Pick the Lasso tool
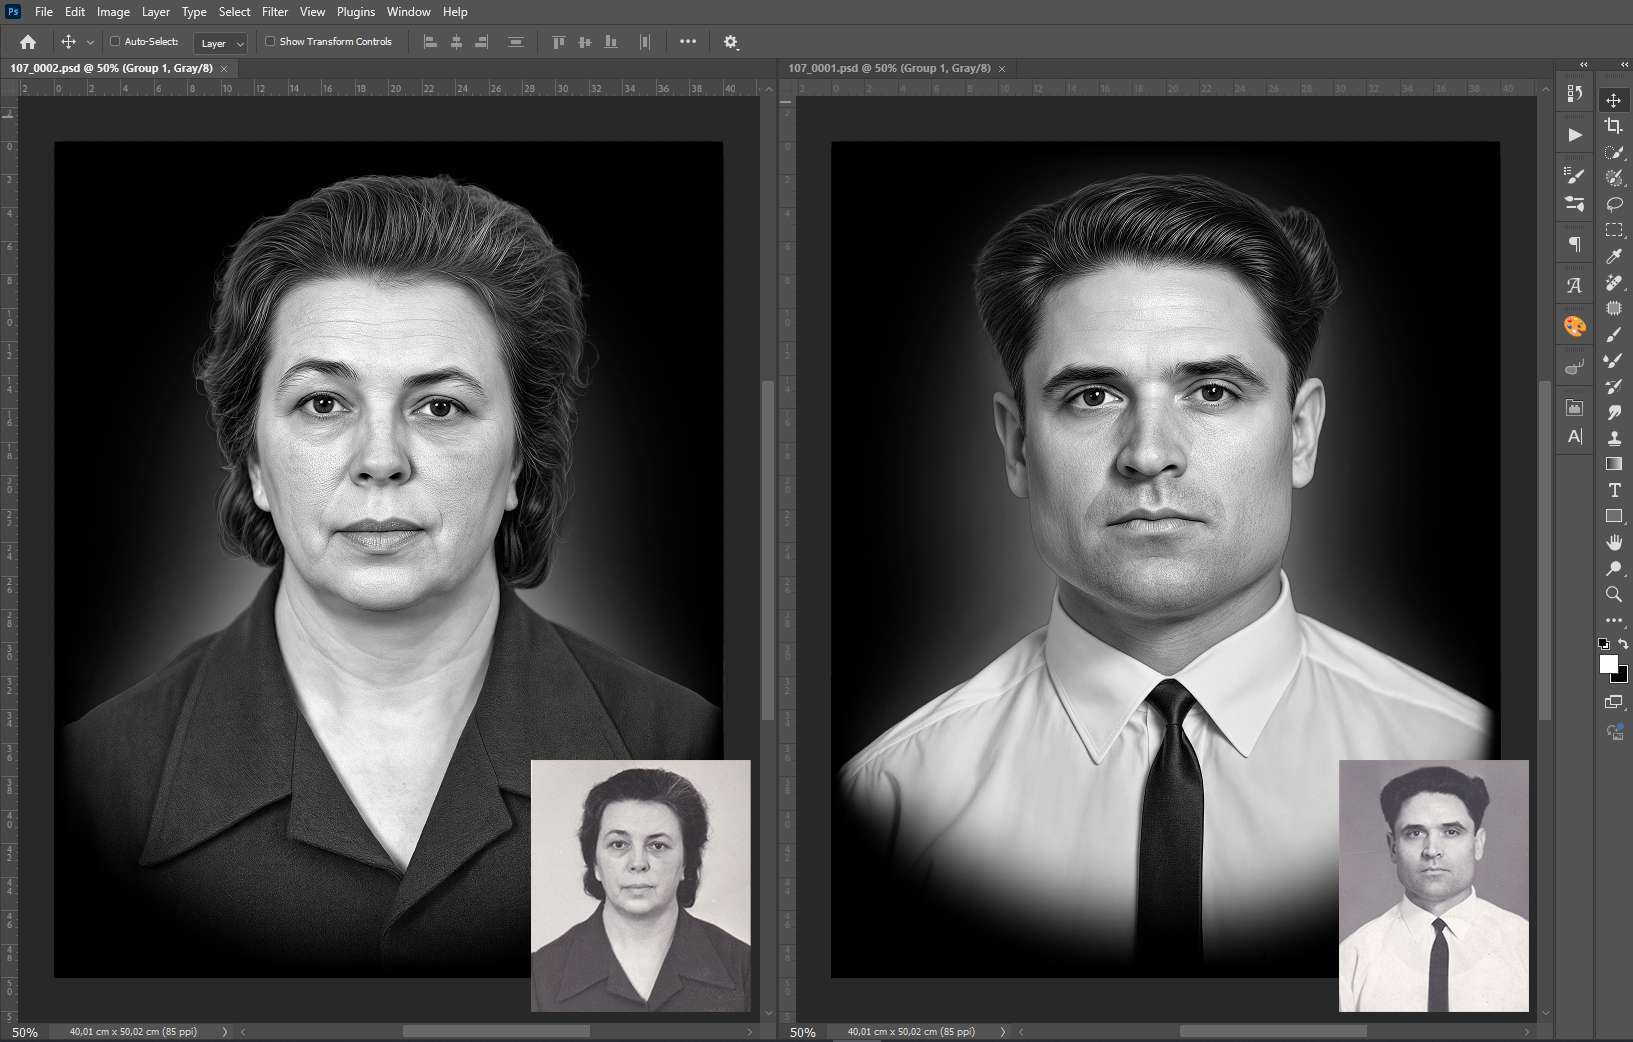The height and width of the screenshot is (1042, 1633). 1613,204
